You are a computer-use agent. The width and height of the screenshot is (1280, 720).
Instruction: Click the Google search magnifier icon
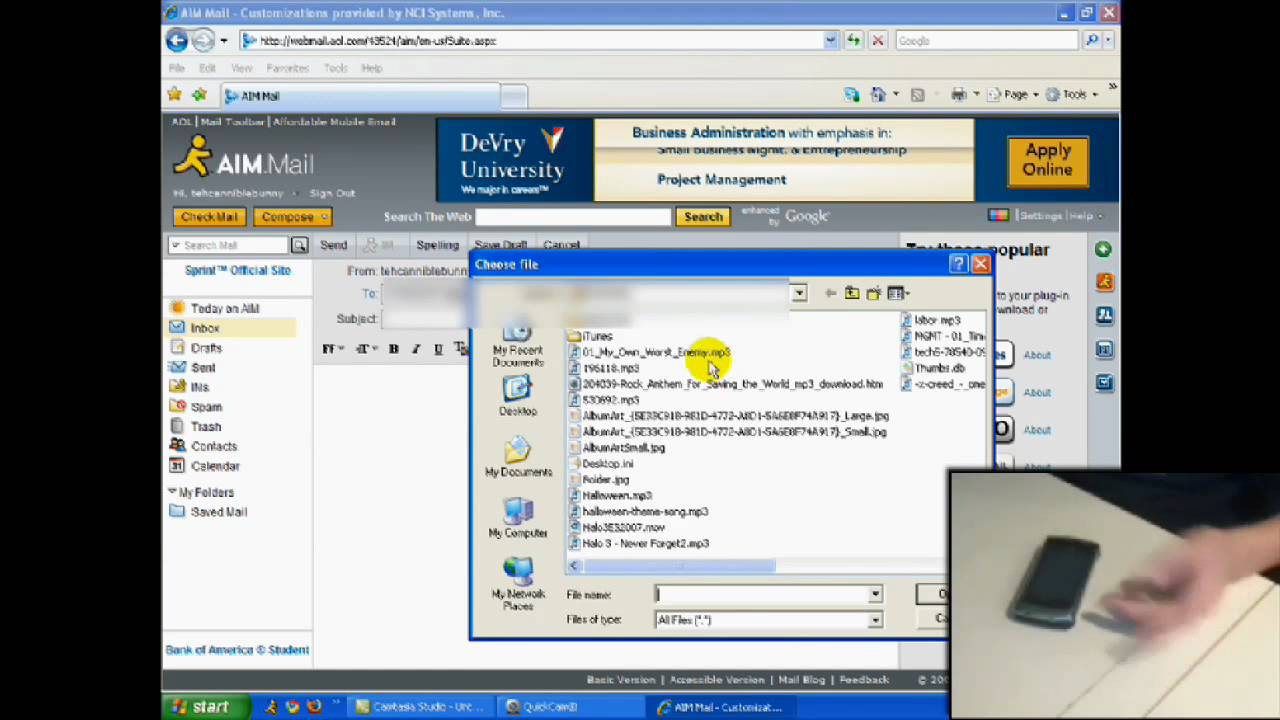point(1092,41)
